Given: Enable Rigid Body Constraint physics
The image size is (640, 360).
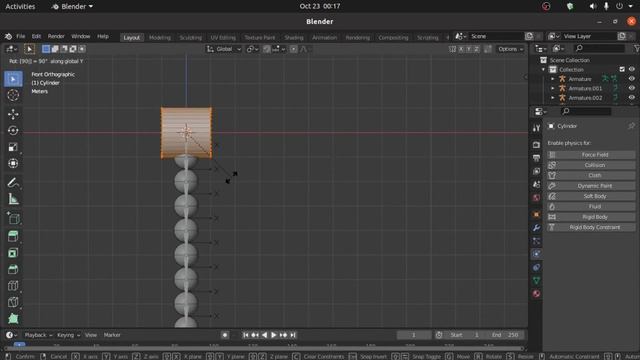Looking at the screenshot, I should tap(591, 227).
